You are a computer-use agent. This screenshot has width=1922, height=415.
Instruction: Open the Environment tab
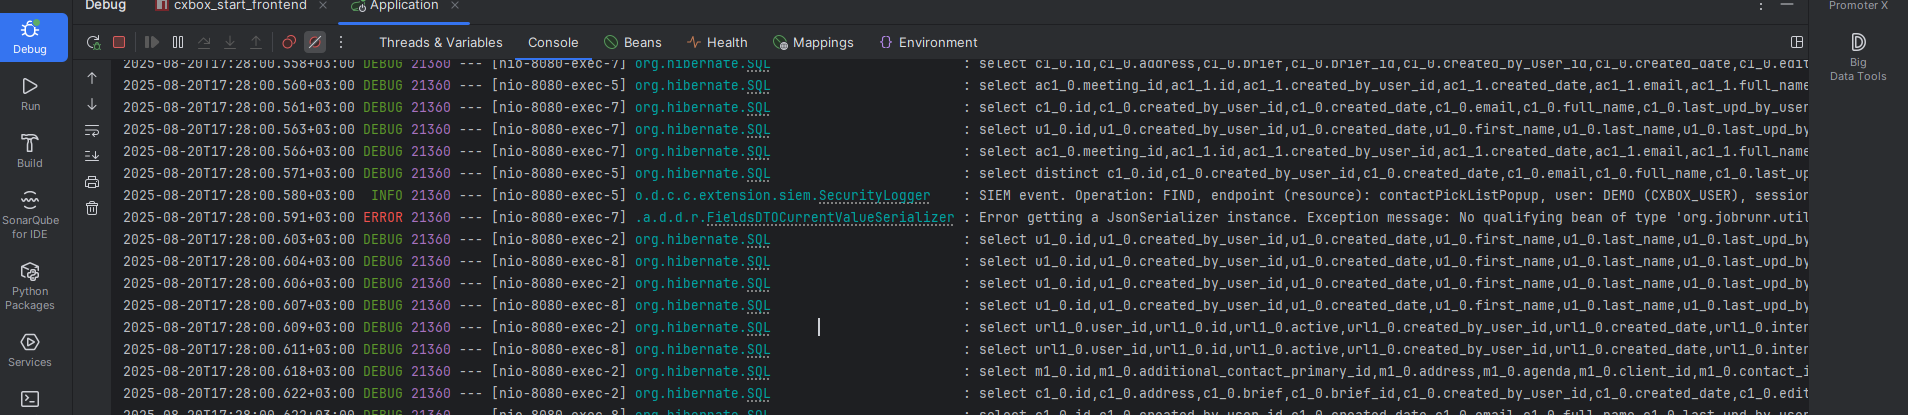tap(928, 42)
